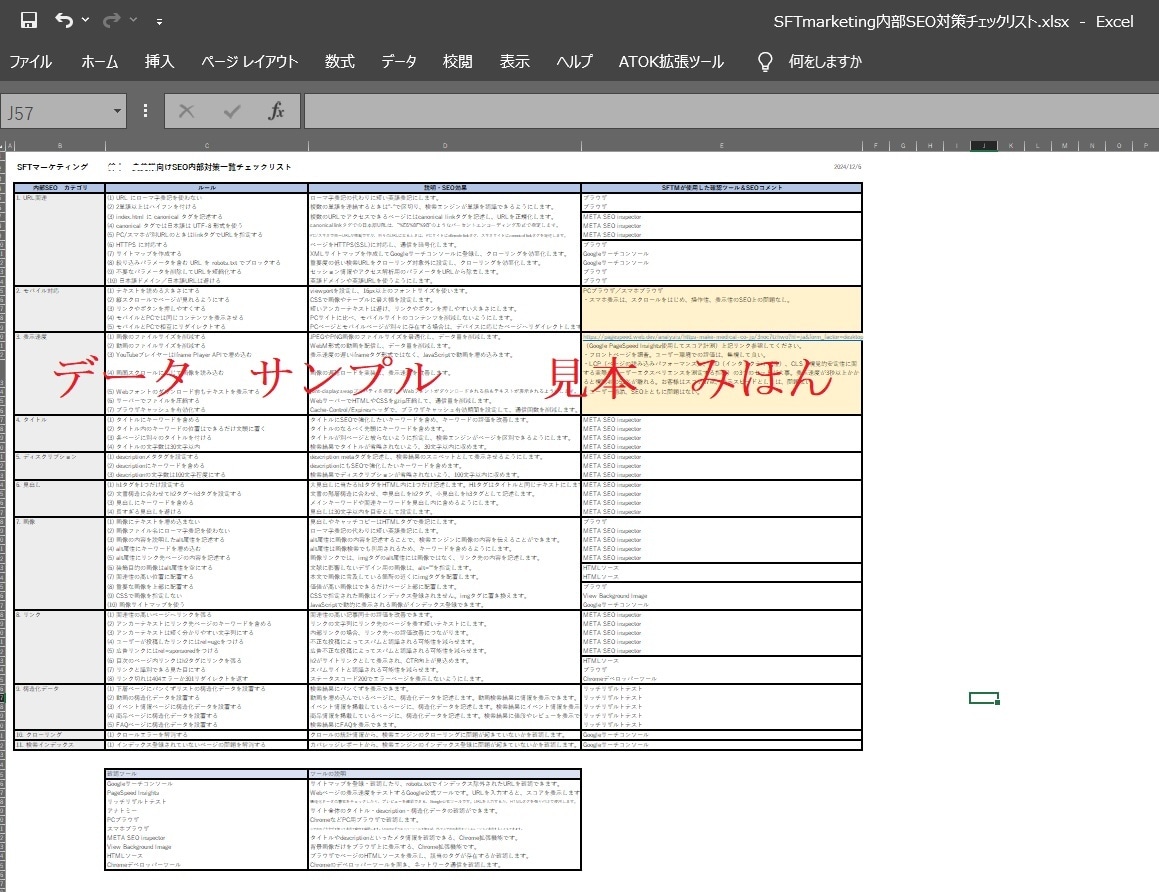Select column C header
This screenshot has width=1159, height=892.
[x=206, y=146]
